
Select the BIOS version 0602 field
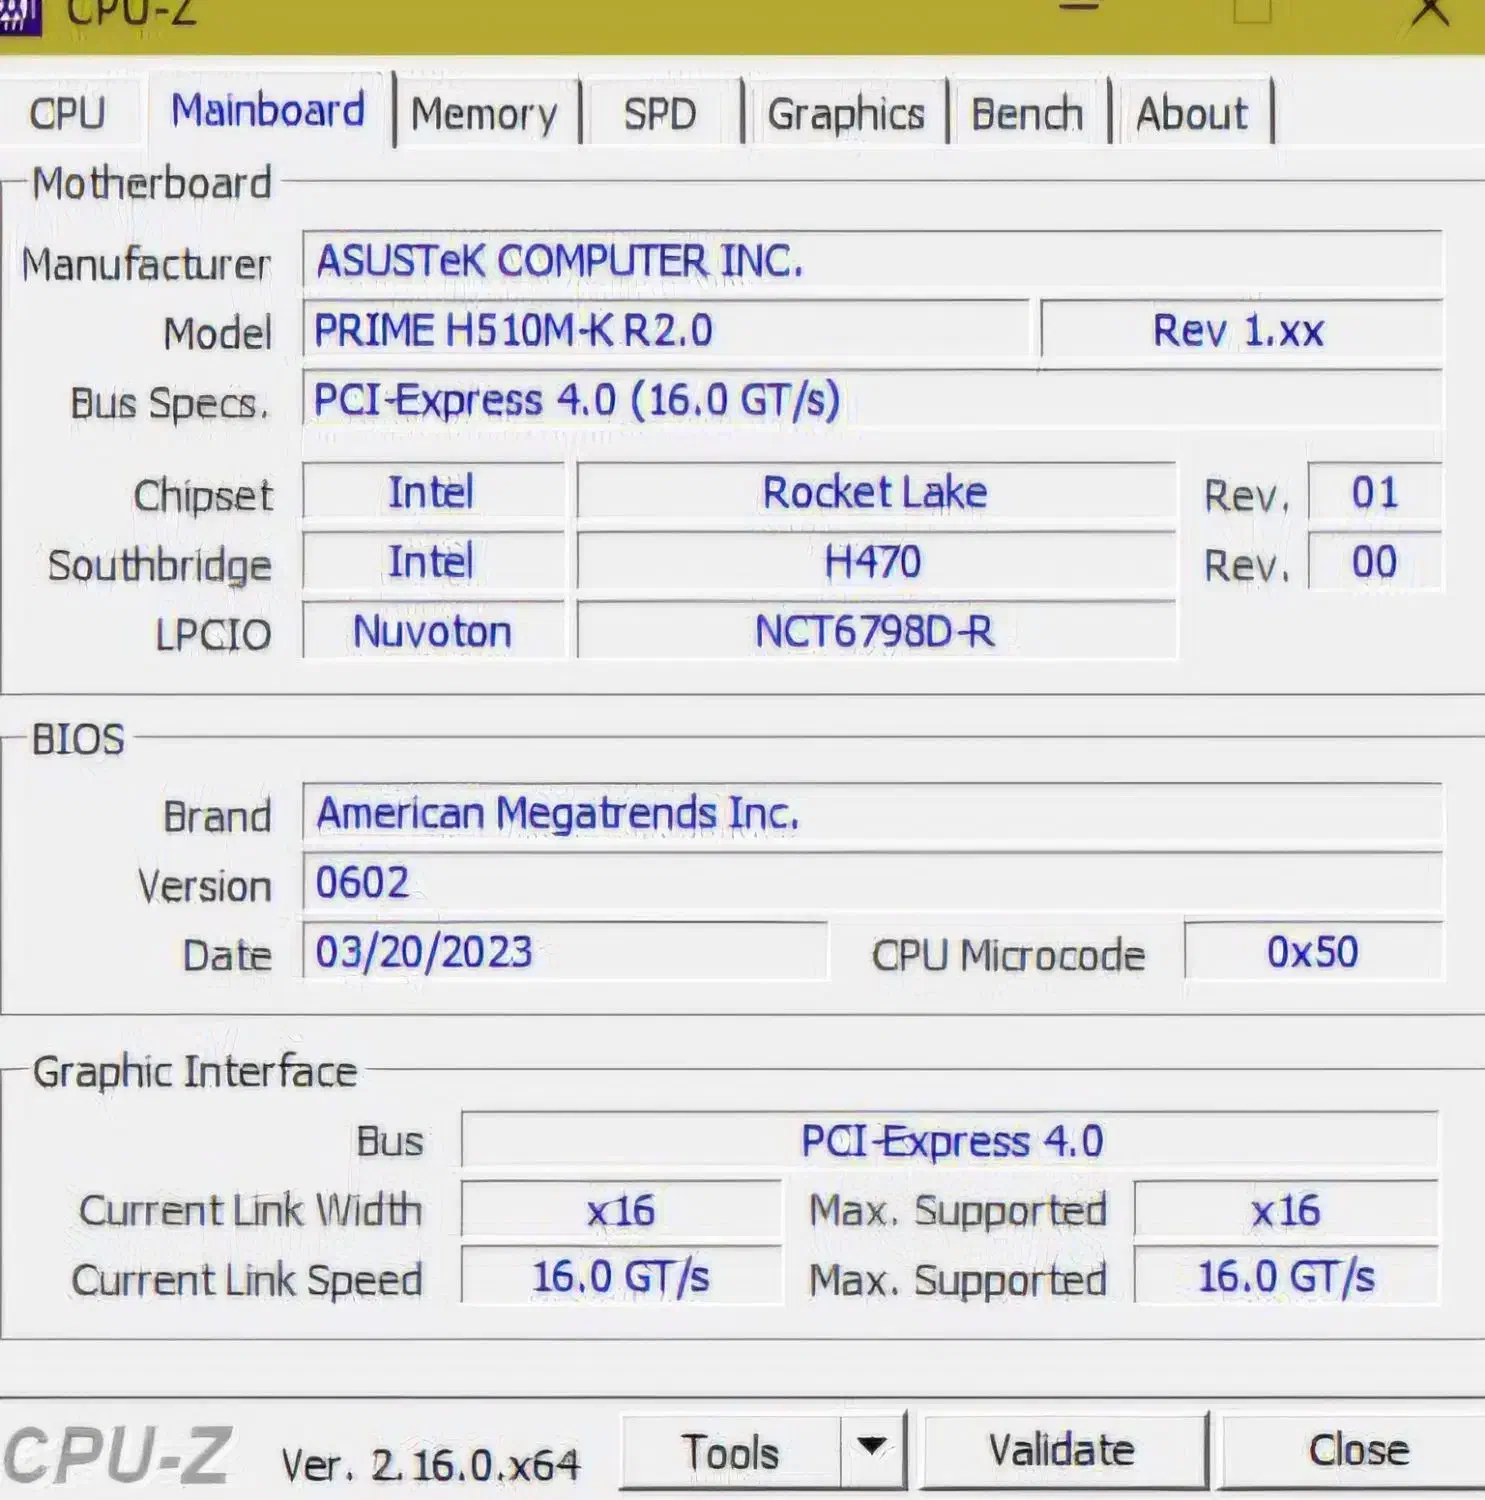(872, 883)
